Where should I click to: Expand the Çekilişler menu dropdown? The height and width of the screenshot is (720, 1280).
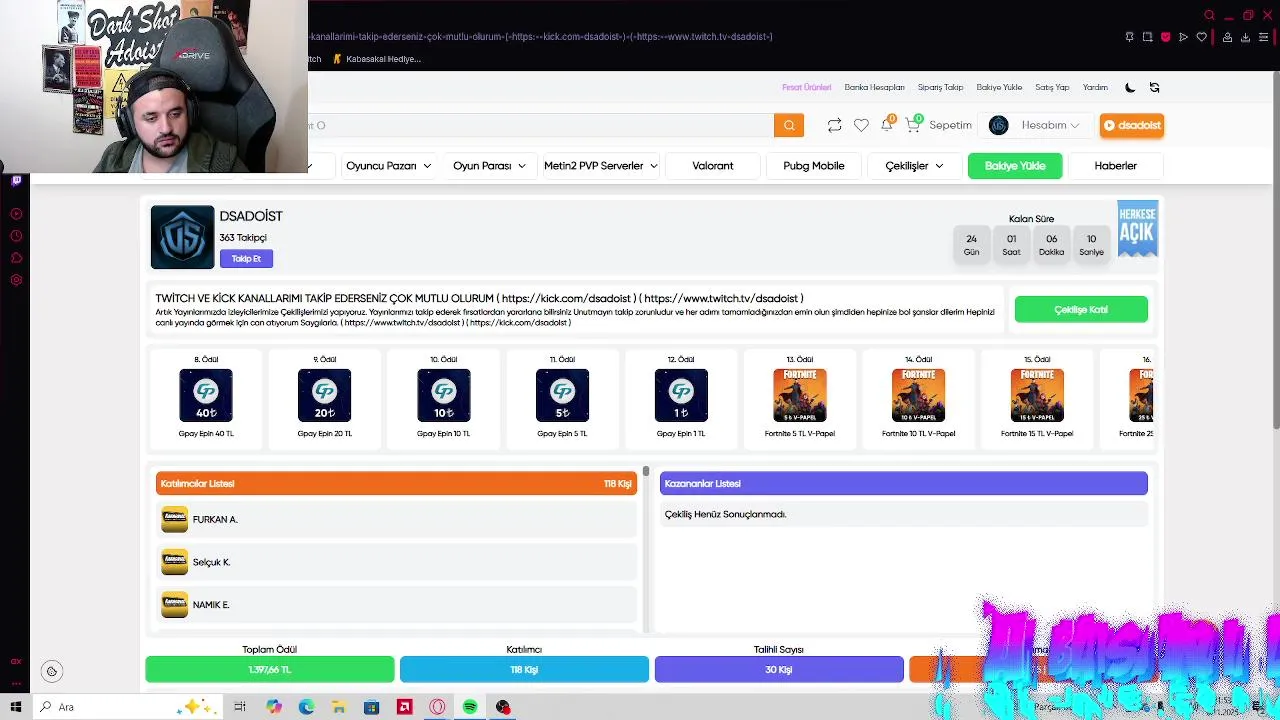914,166
